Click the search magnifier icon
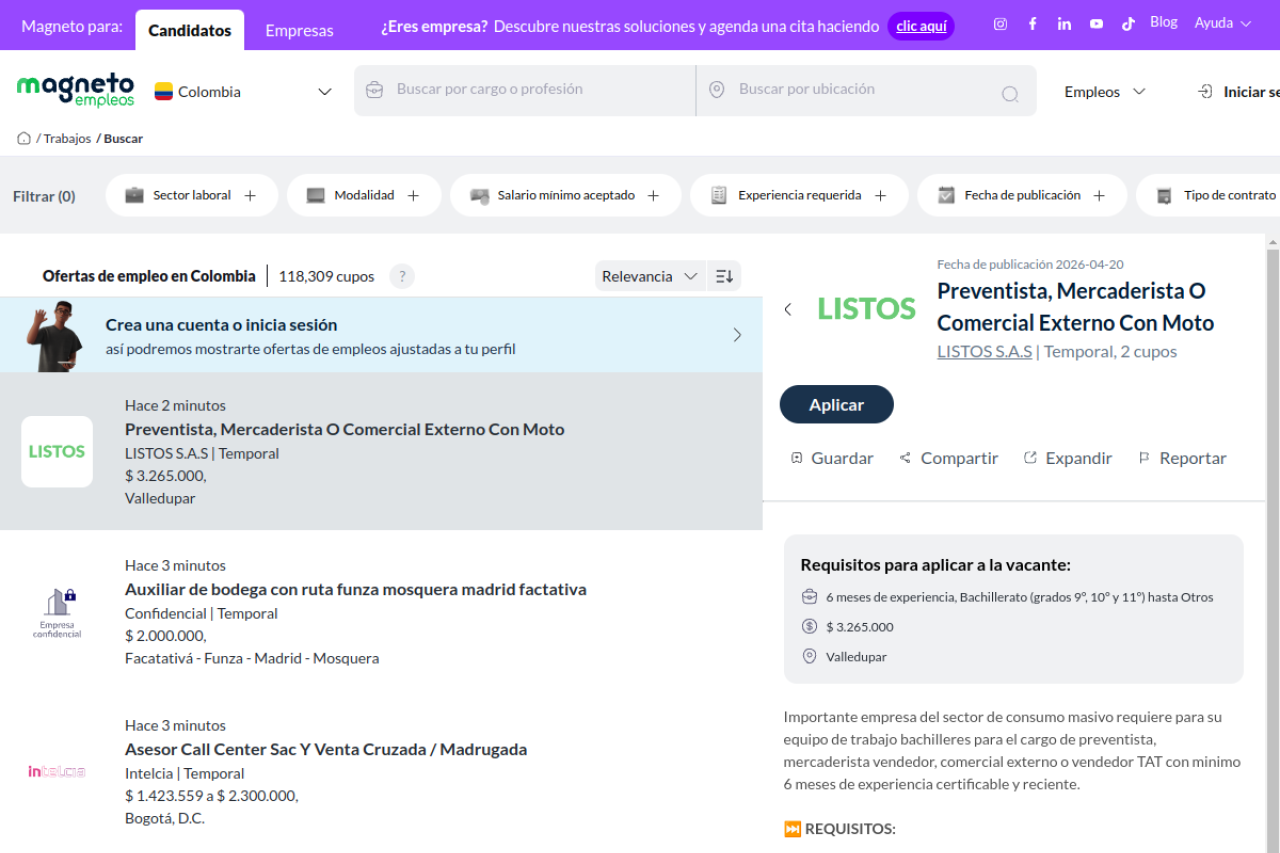 pyautogui.click(x=1010, y=94)
